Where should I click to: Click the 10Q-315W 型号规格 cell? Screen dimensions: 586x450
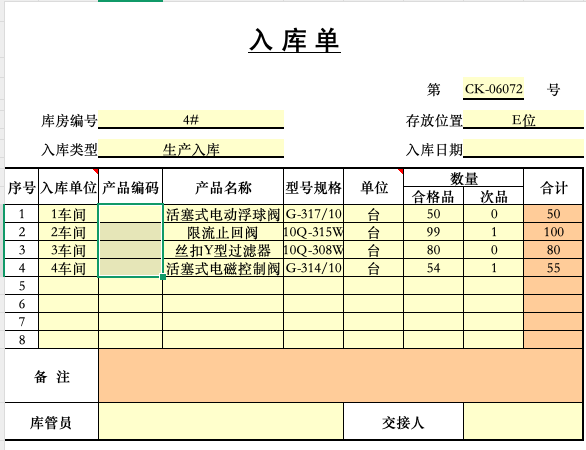(x=314, y=232)
